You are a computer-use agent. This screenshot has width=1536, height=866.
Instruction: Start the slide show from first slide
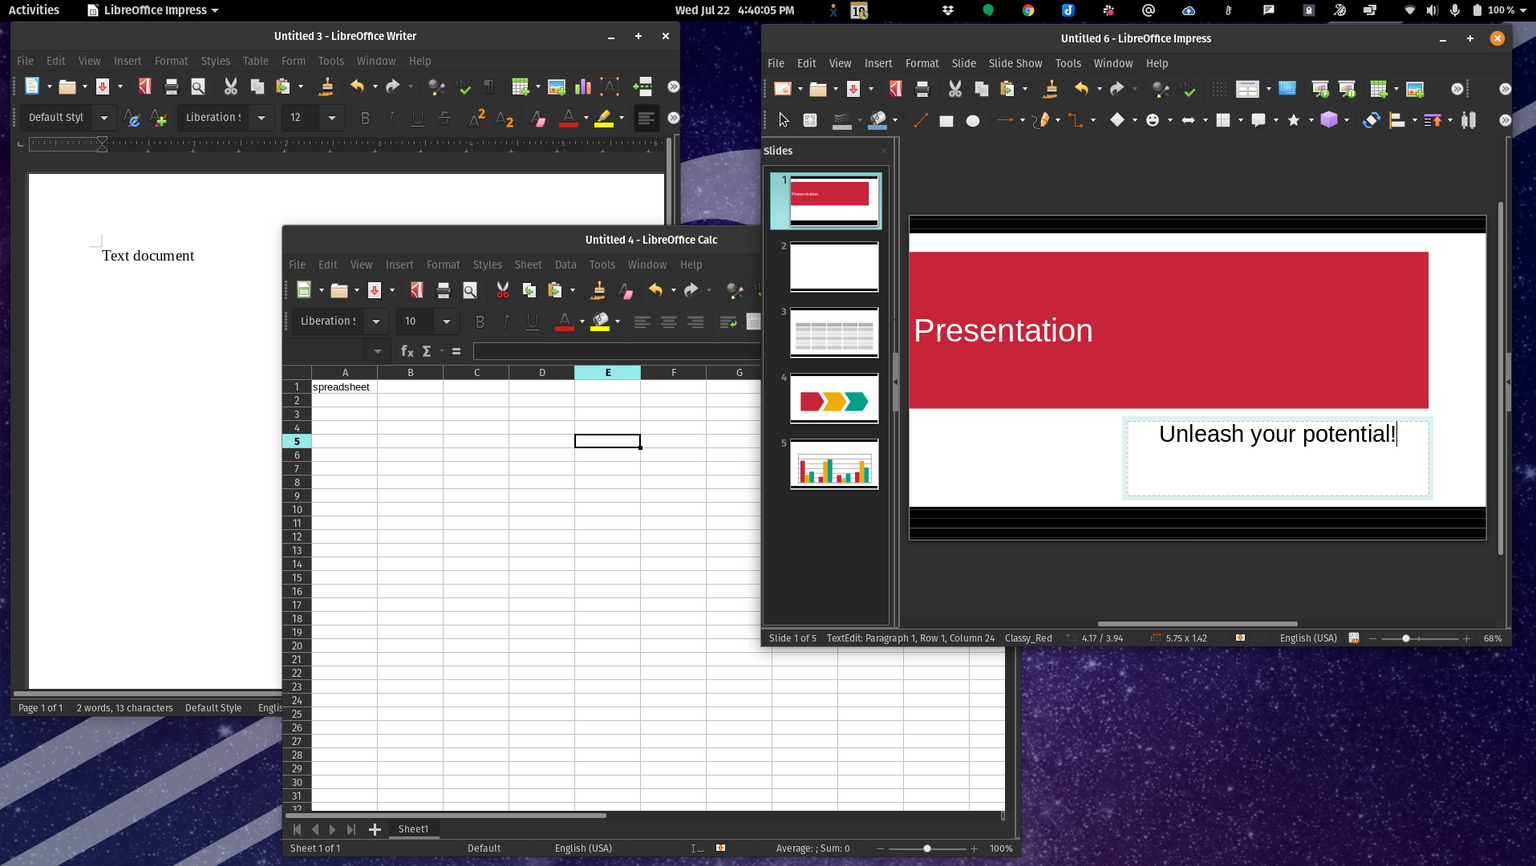1319,89
